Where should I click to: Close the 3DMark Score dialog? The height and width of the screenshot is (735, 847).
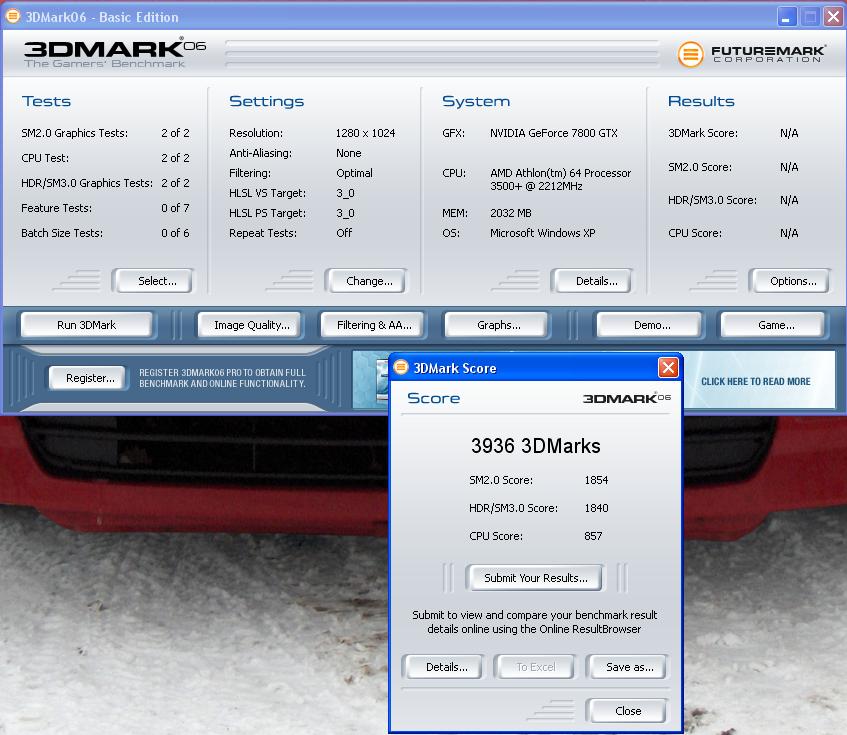[x=668, y=368]
